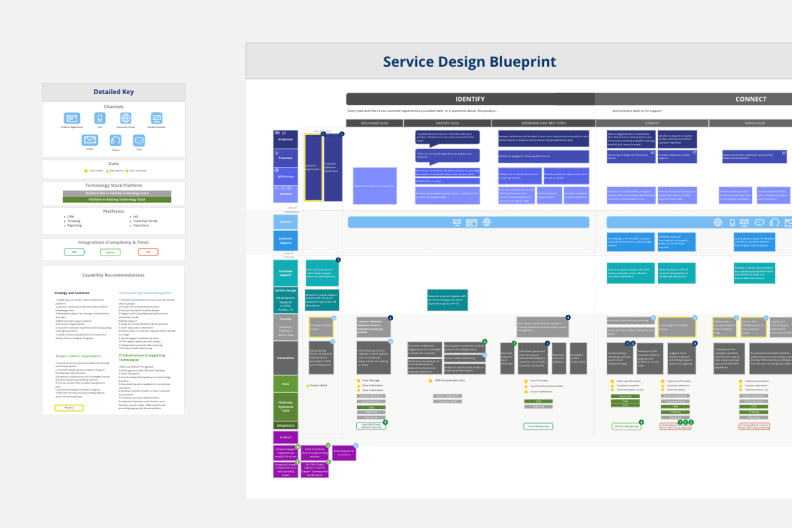Click the Product Application channel icon
Screen dimensions: 792x528
(72, 120)
